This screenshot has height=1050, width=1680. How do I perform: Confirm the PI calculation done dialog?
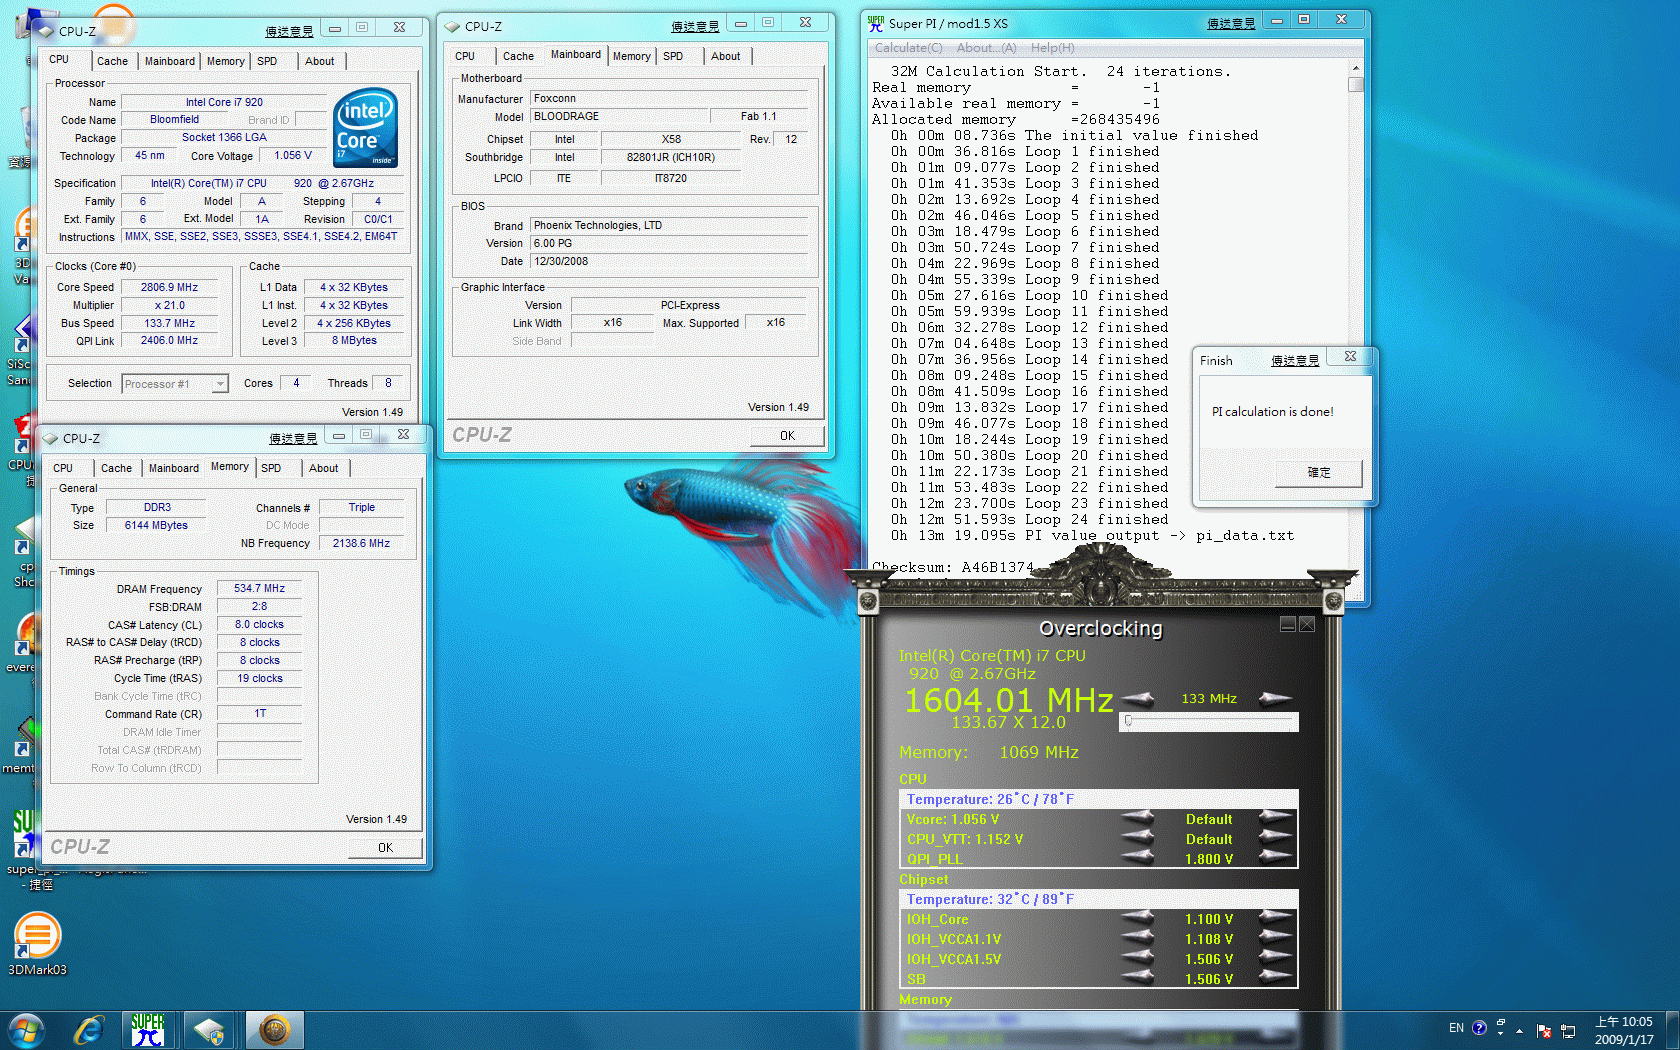1318,472
